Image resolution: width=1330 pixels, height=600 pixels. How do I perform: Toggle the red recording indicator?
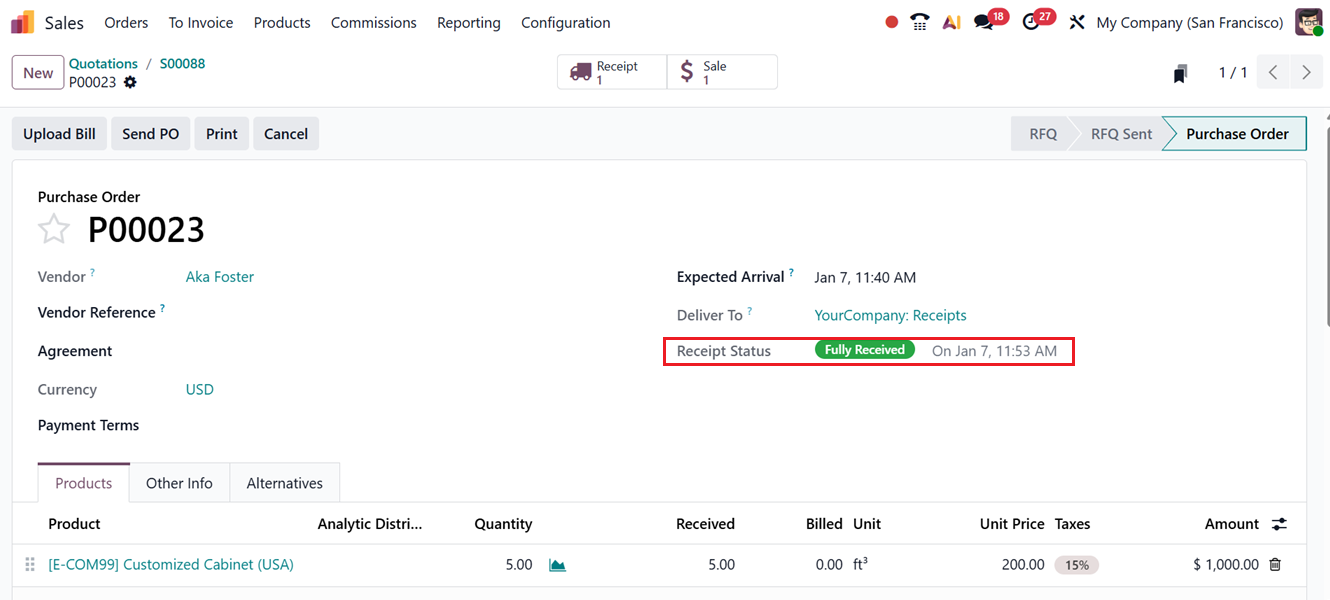892,22
